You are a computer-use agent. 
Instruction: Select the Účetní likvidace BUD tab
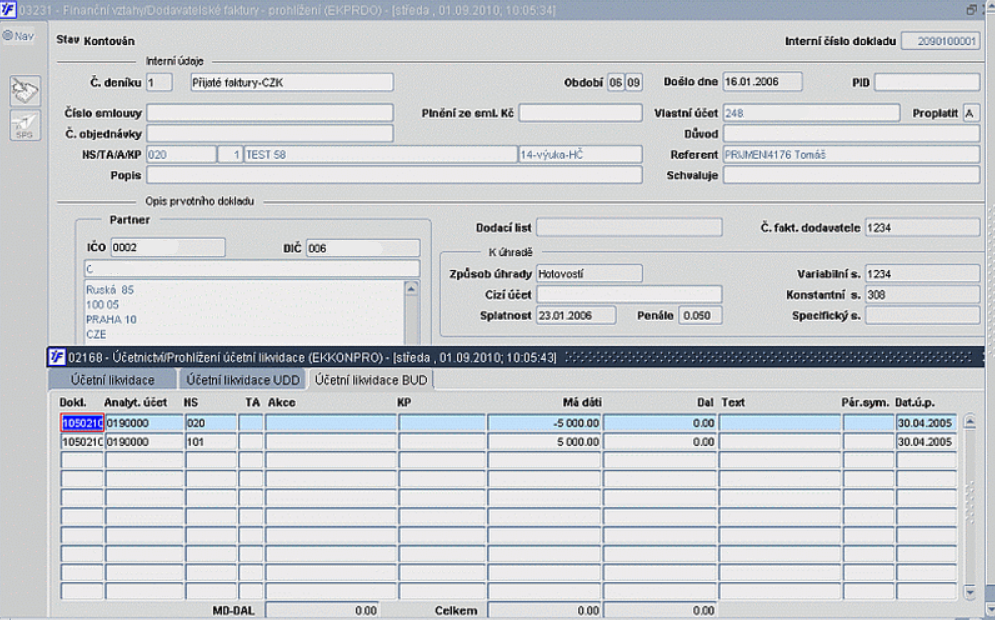(x=371, y=380)
